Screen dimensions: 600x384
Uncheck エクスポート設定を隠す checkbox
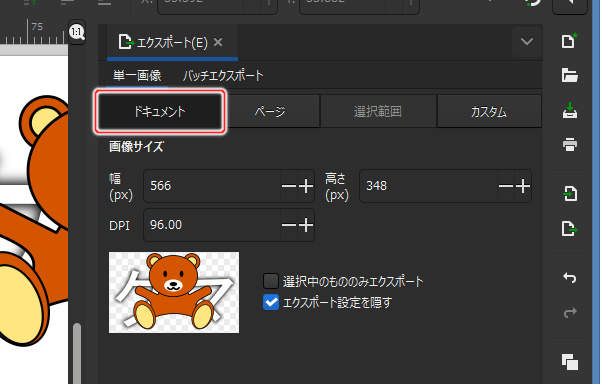[271, 303]
